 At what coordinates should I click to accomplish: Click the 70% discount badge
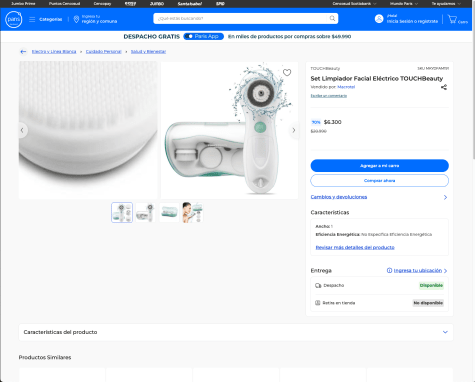(x=316, y=122)
